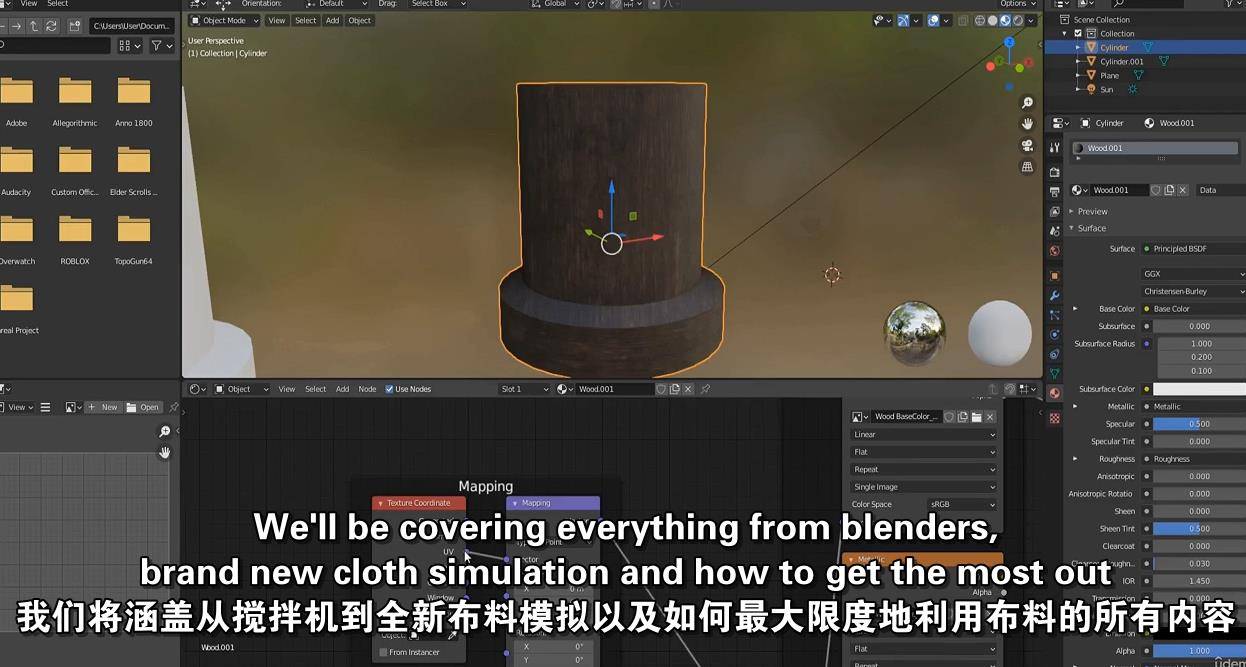Image resolution: width=1246 pixels, height=667 pixels.
Task: Click the Open image button
Action: (143, 407)
